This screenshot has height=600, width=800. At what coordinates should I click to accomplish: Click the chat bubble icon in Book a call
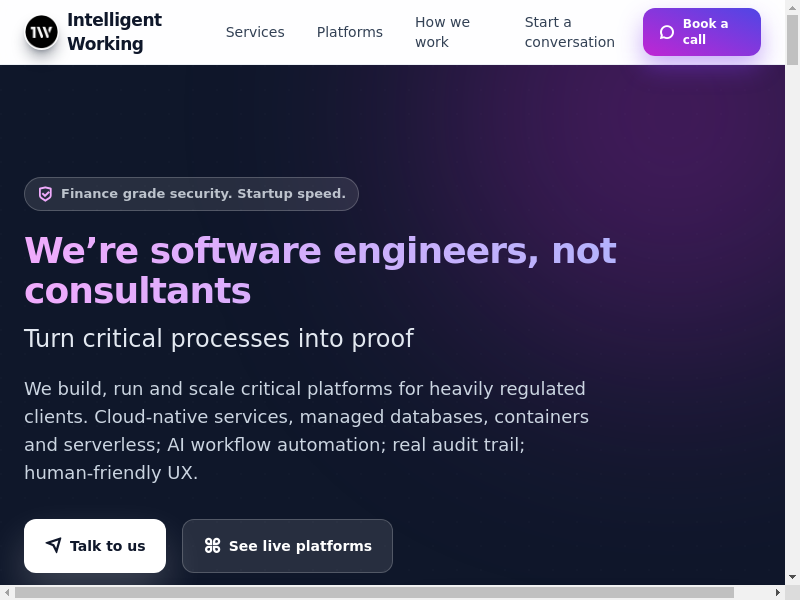(x=667, y=32)
